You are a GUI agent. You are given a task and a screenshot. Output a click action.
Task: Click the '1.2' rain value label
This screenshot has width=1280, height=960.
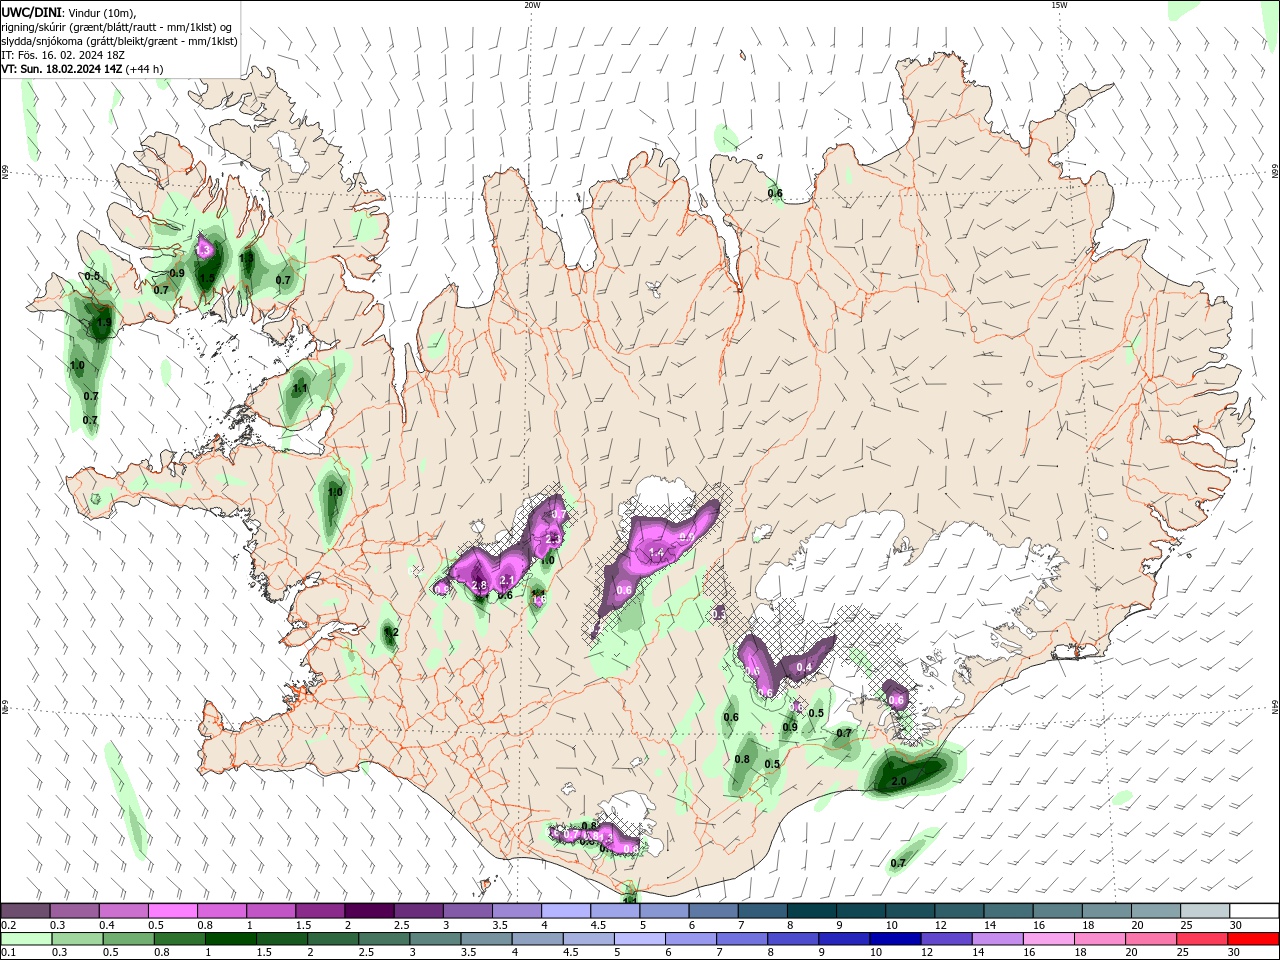[391, 632]
